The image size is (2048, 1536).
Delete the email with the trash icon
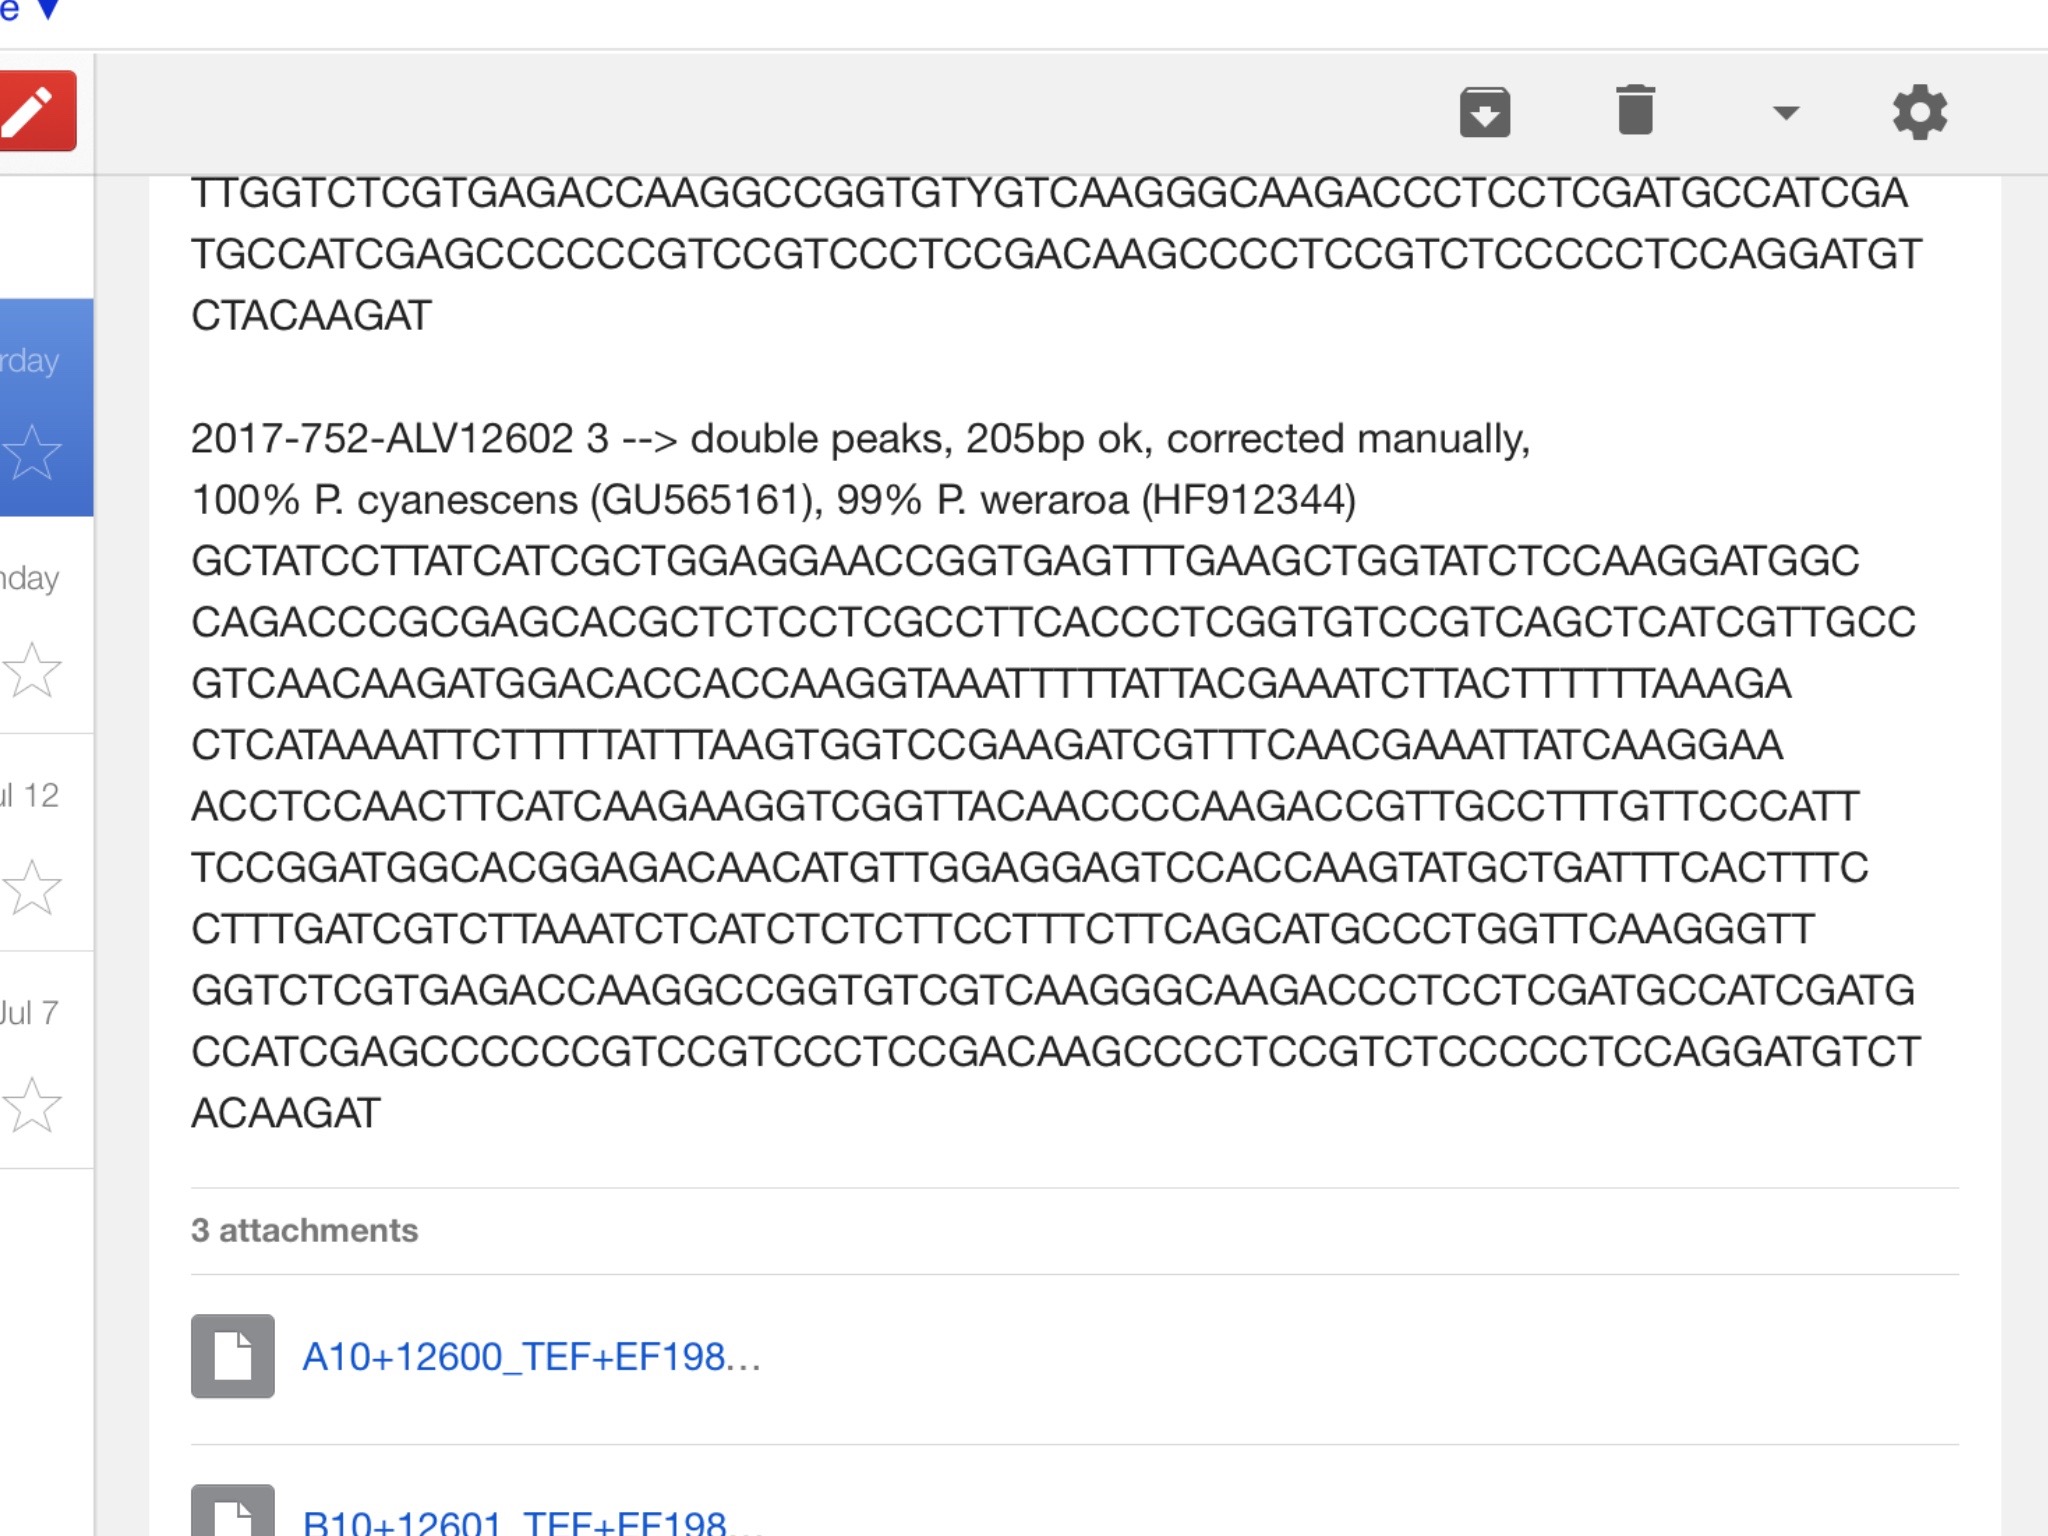(1636, 110)
